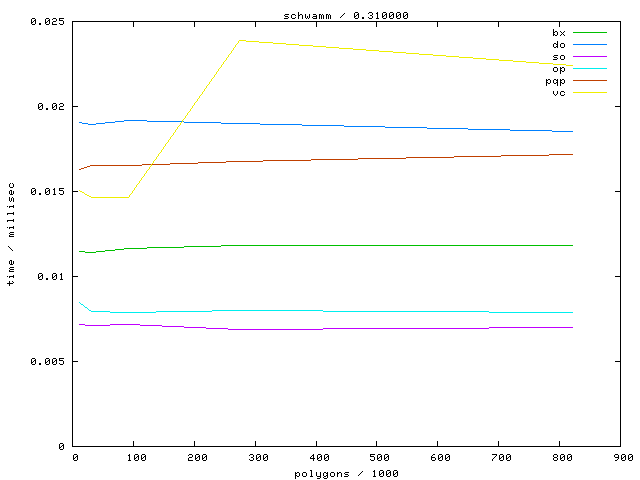Click the brown 'pqp' legend line sample
This screenshot has width=640, height=480.
point(590,81)
